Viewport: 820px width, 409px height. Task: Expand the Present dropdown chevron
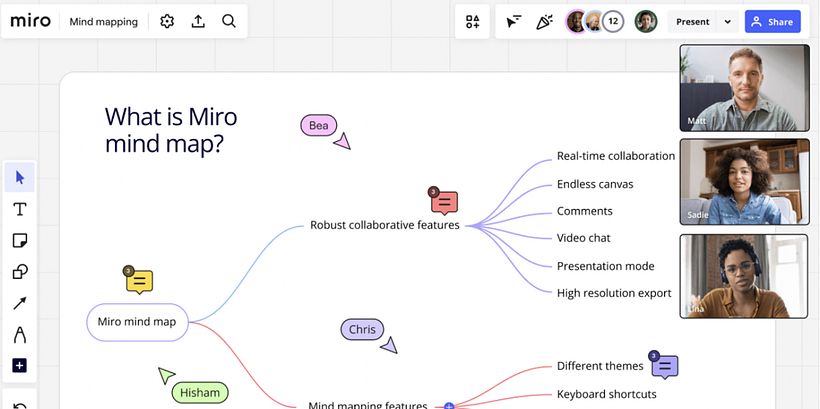tap(727, 22)
